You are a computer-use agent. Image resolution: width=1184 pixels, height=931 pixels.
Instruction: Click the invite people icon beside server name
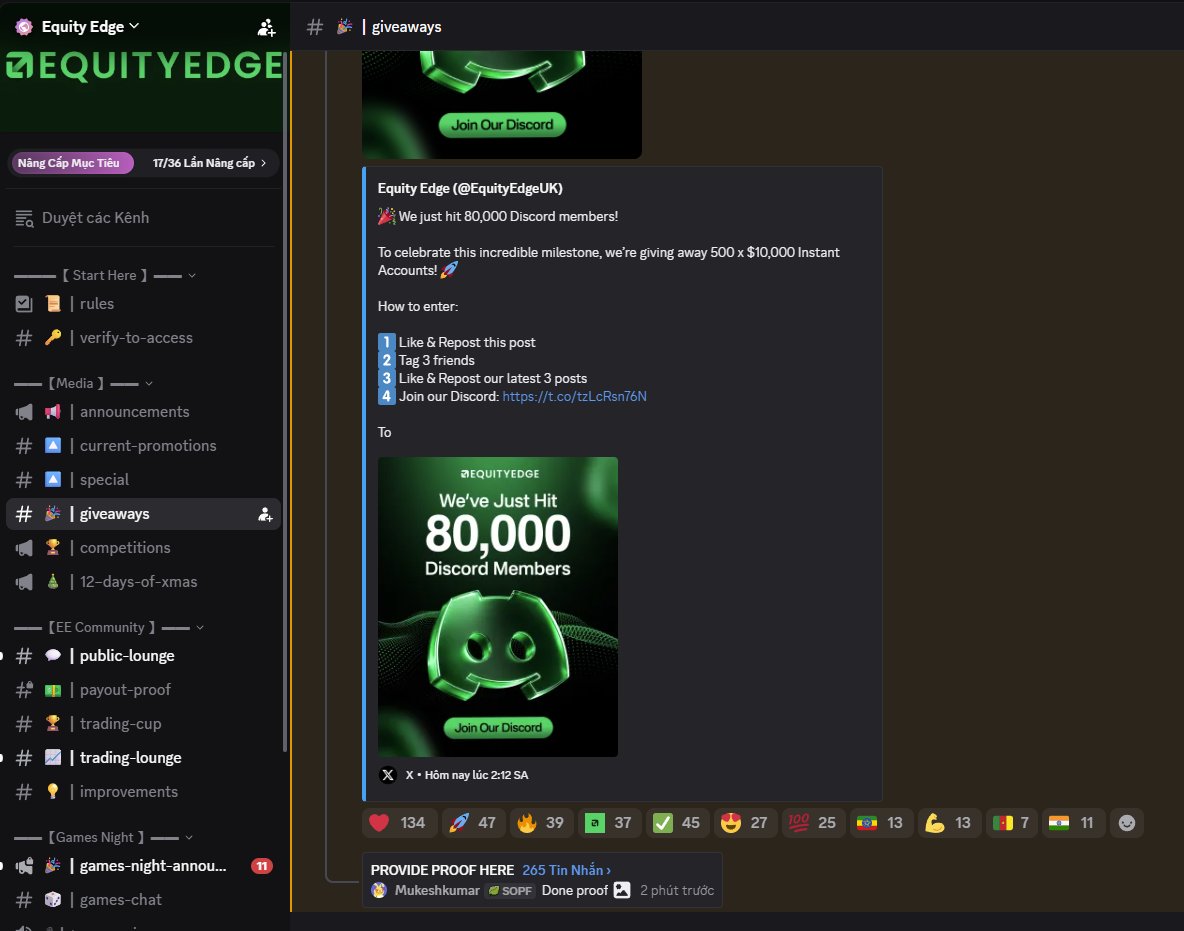click(266, 28)
